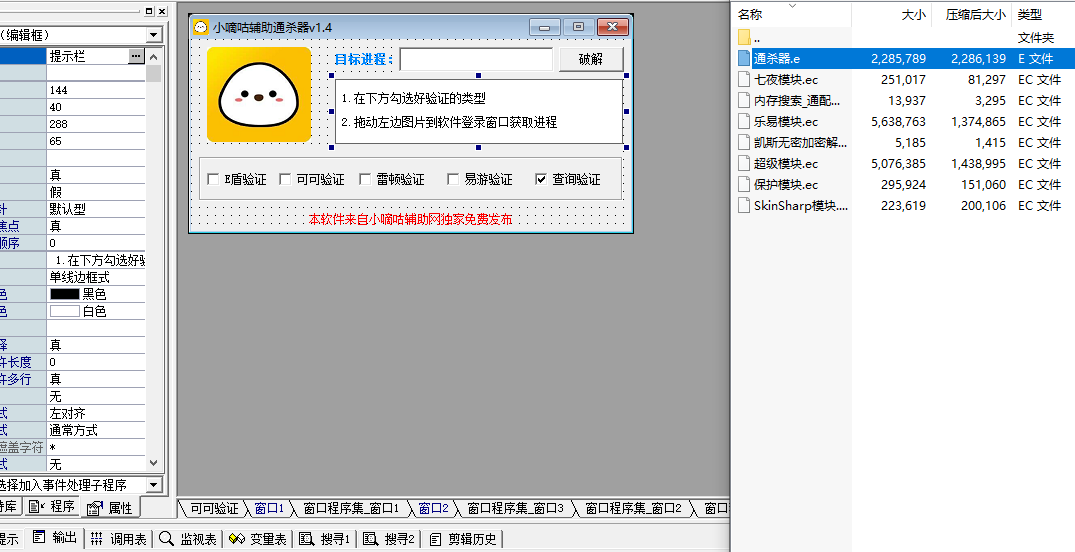Screen dimensions: 1075x552
Task: Uncheck the 查询验证 checkbox
Action: point(541,180)
